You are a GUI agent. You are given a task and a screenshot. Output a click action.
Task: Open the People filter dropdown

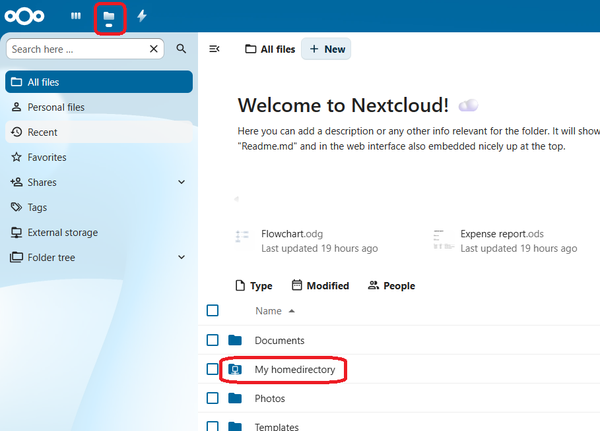(x=391, y=286)
